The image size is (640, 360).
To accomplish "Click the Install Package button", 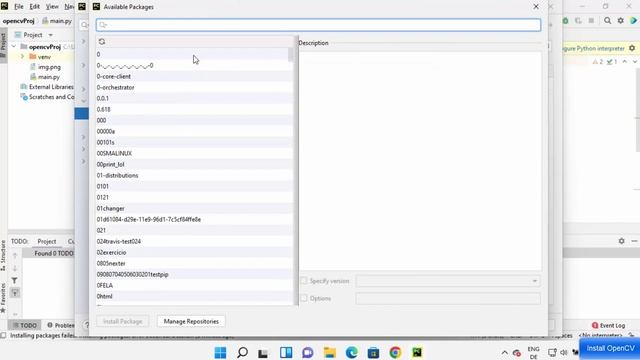I will point(122,322).
